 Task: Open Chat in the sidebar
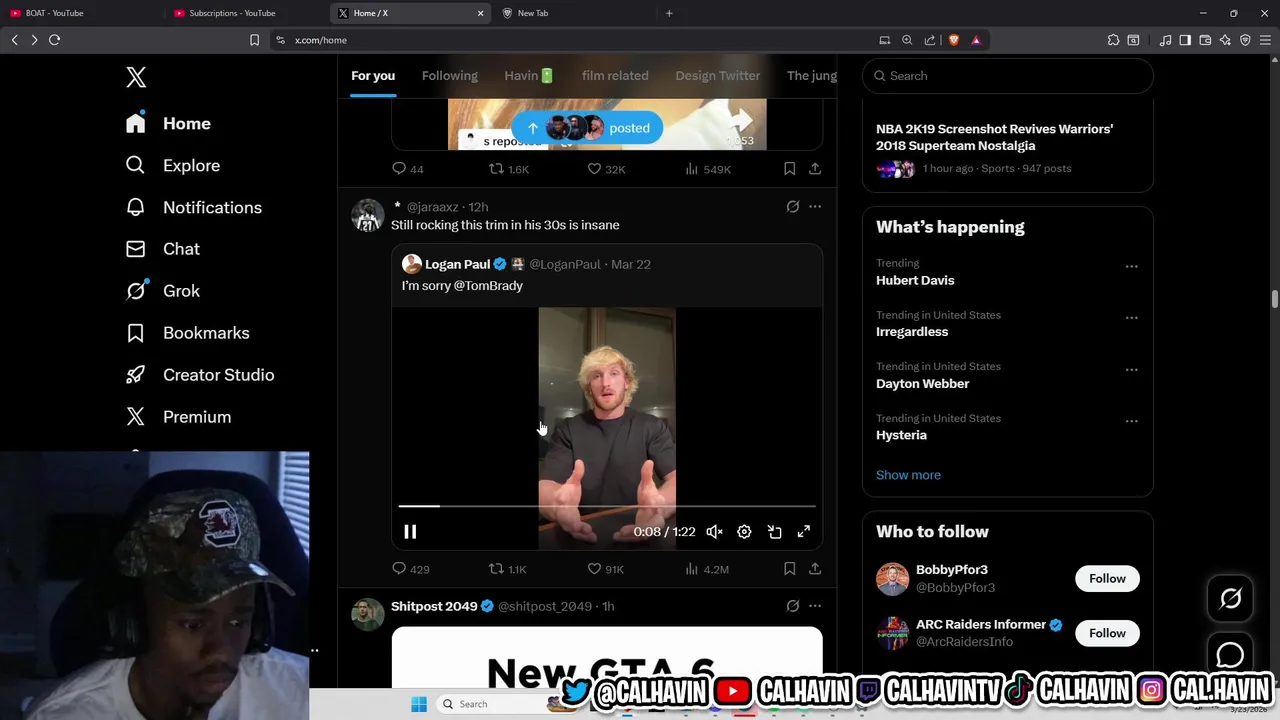coord(162,249)
